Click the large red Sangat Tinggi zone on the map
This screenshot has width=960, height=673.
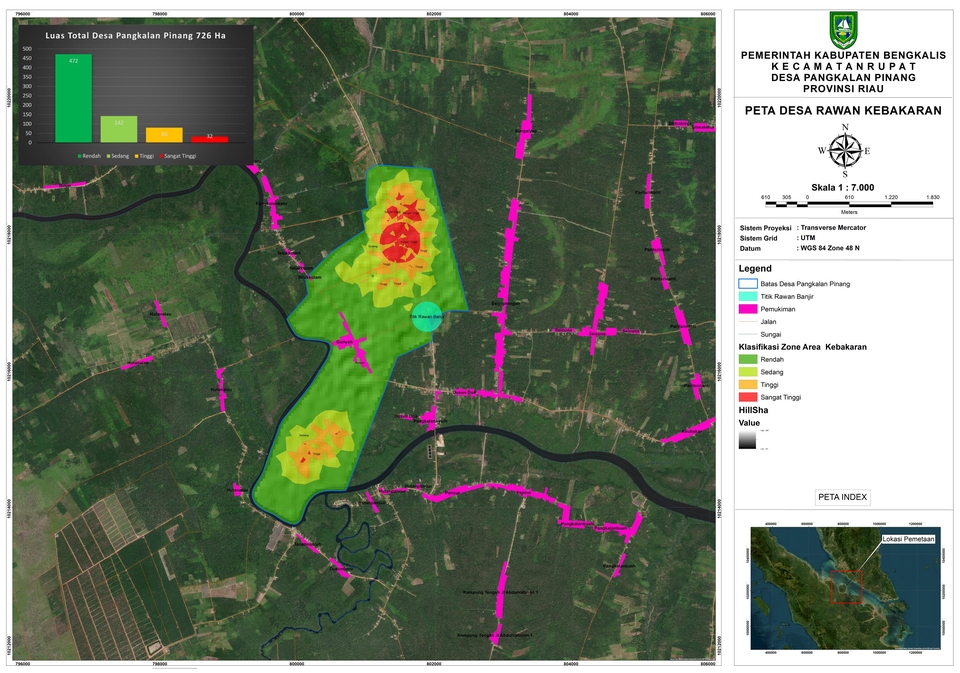tap(400, 242)
